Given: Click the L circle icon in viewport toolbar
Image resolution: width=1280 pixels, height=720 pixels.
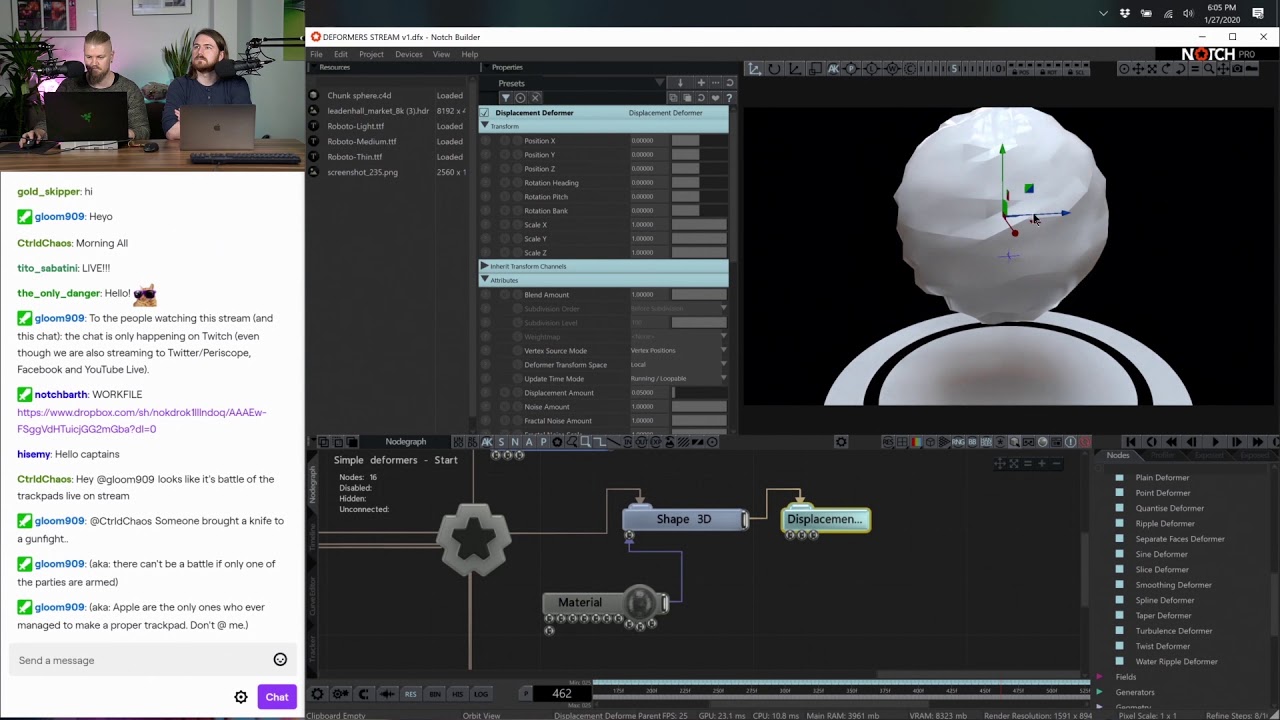Looking at the screenshot, I should click(873, 69).
